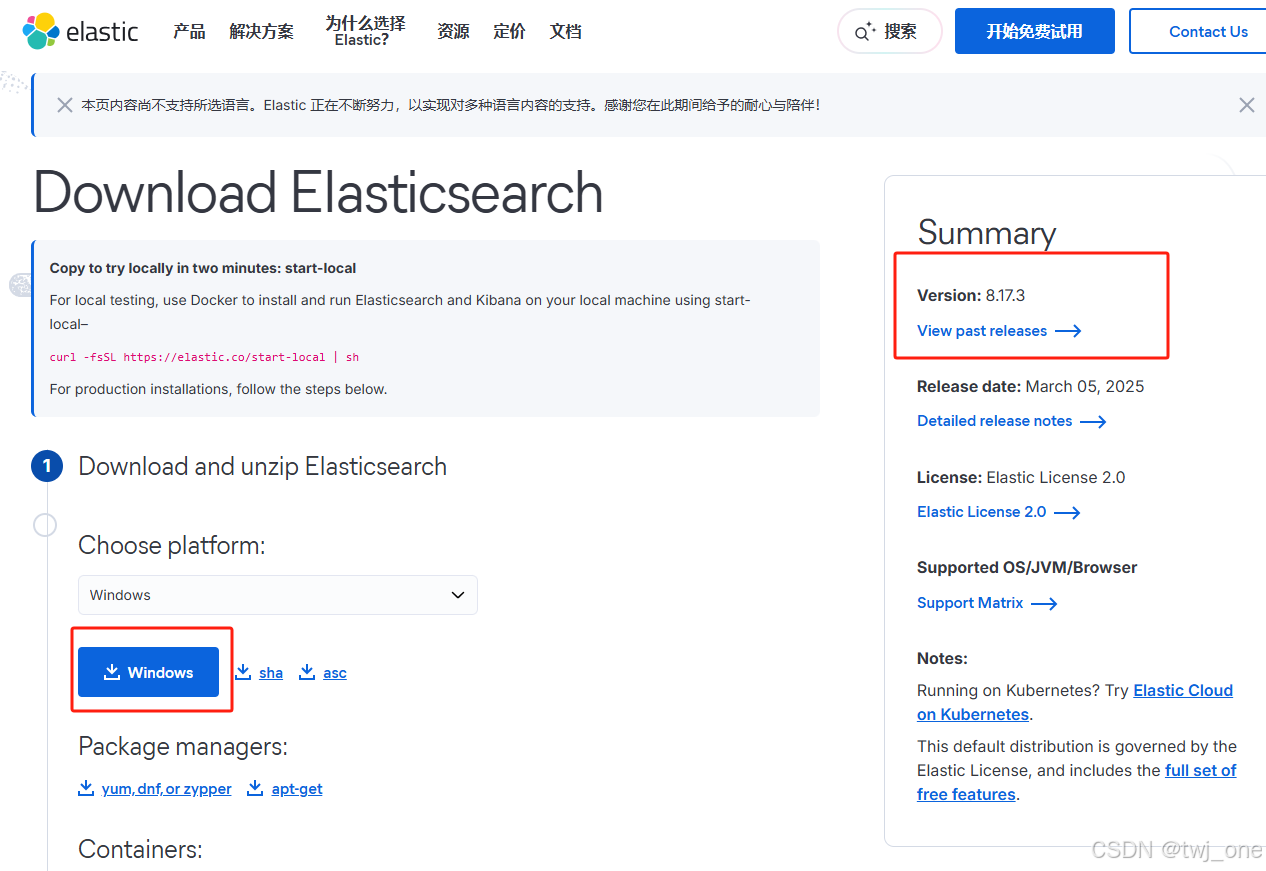Close the language banner with the right X

click(1246, 105)
